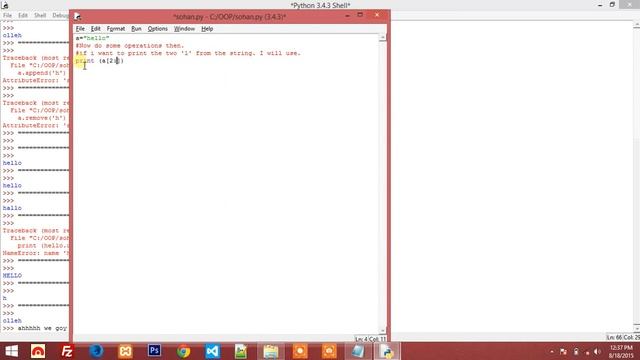Open the Python IDLE taskbar icon
This screenshot has height=360, width=640.
387,351
